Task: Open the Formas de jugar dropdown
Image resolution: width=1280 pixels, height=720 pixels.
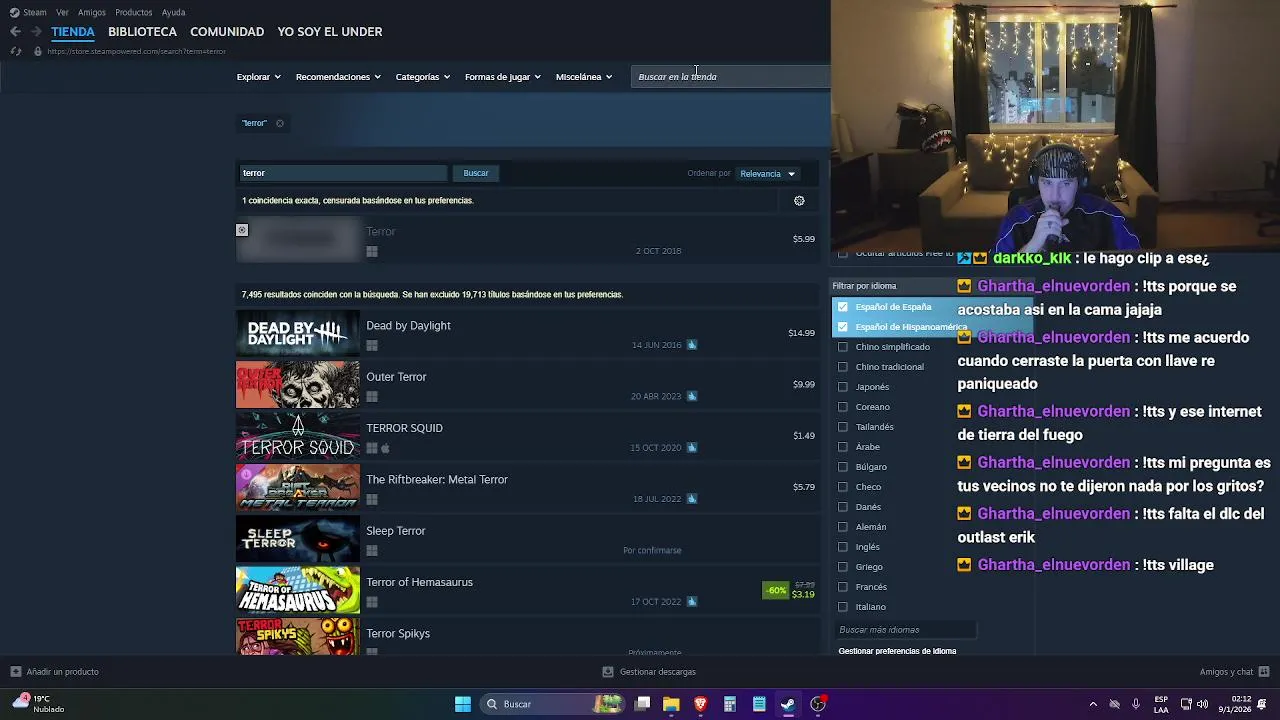Action: point(502,77)
